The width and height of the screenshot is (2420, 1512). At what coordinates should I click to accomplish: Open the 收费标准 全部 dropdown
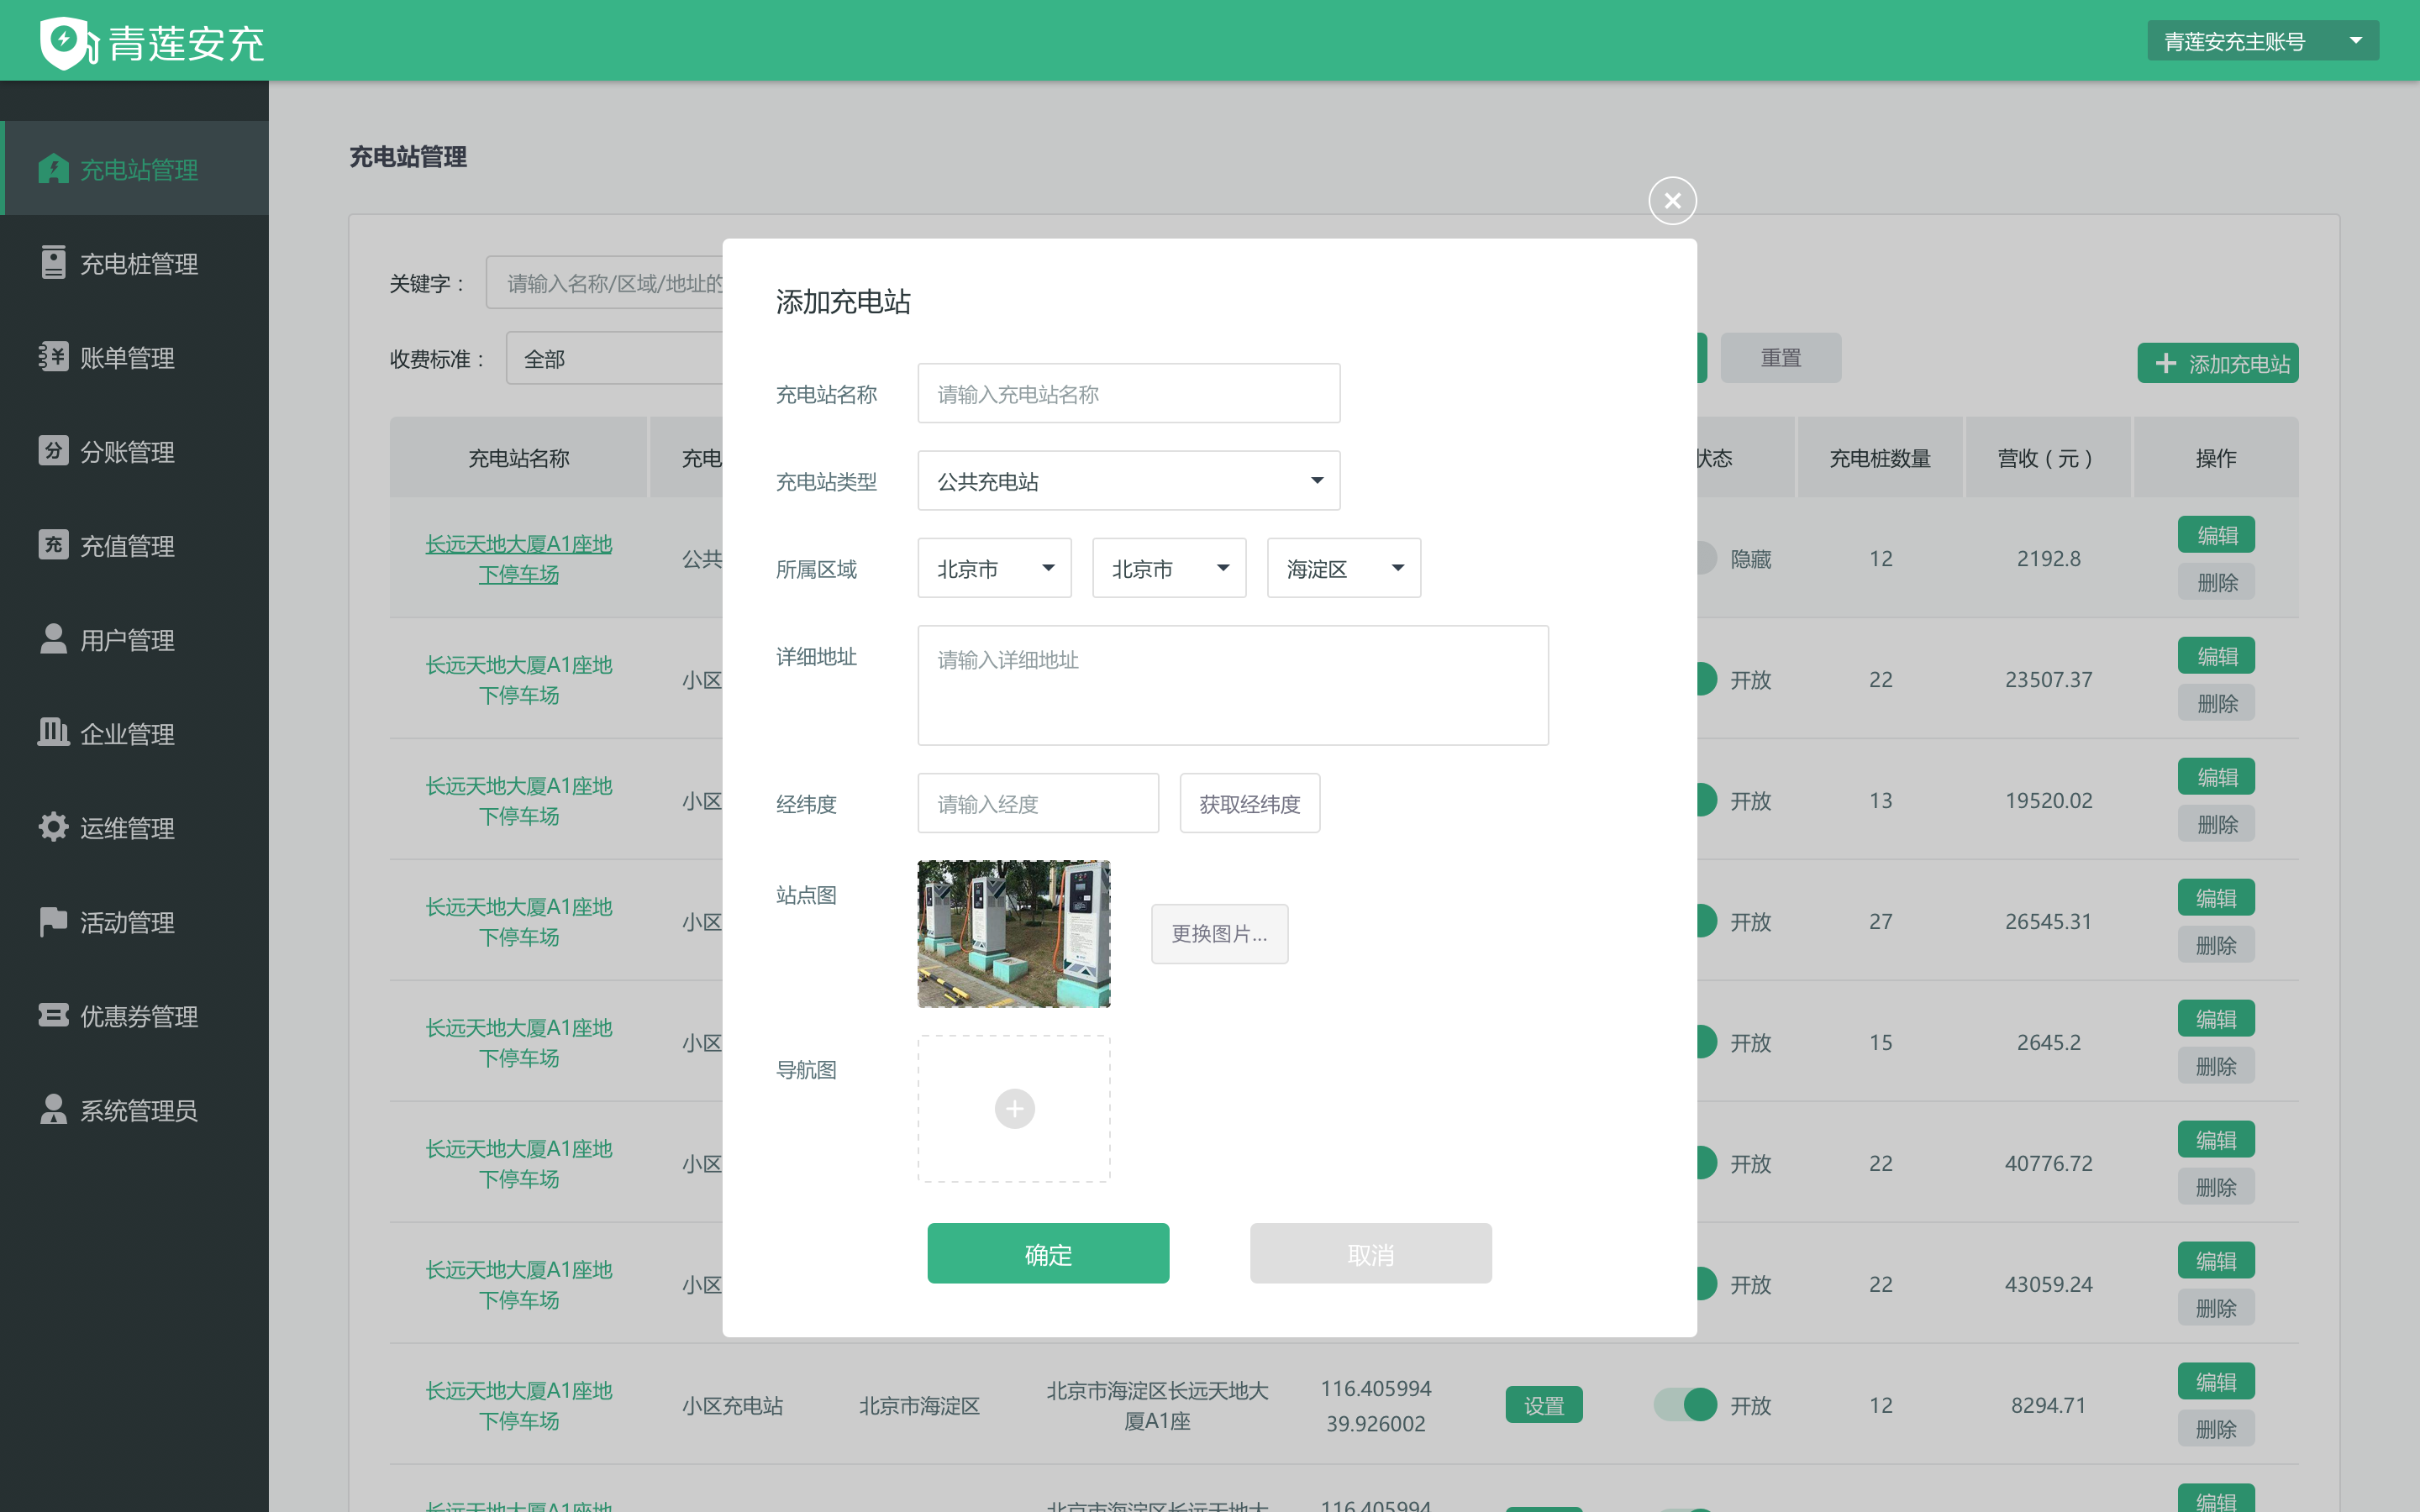pos(614,358)
